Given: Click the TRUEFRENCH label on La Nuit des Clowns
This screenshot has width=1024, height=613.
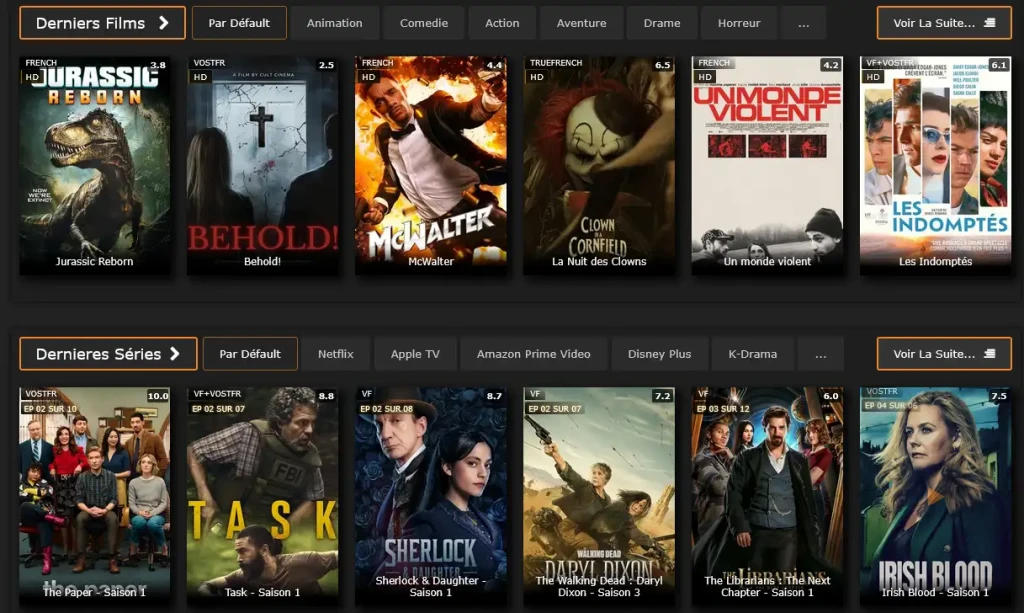Looking at the screenshot, I should (x=556, y=63).
